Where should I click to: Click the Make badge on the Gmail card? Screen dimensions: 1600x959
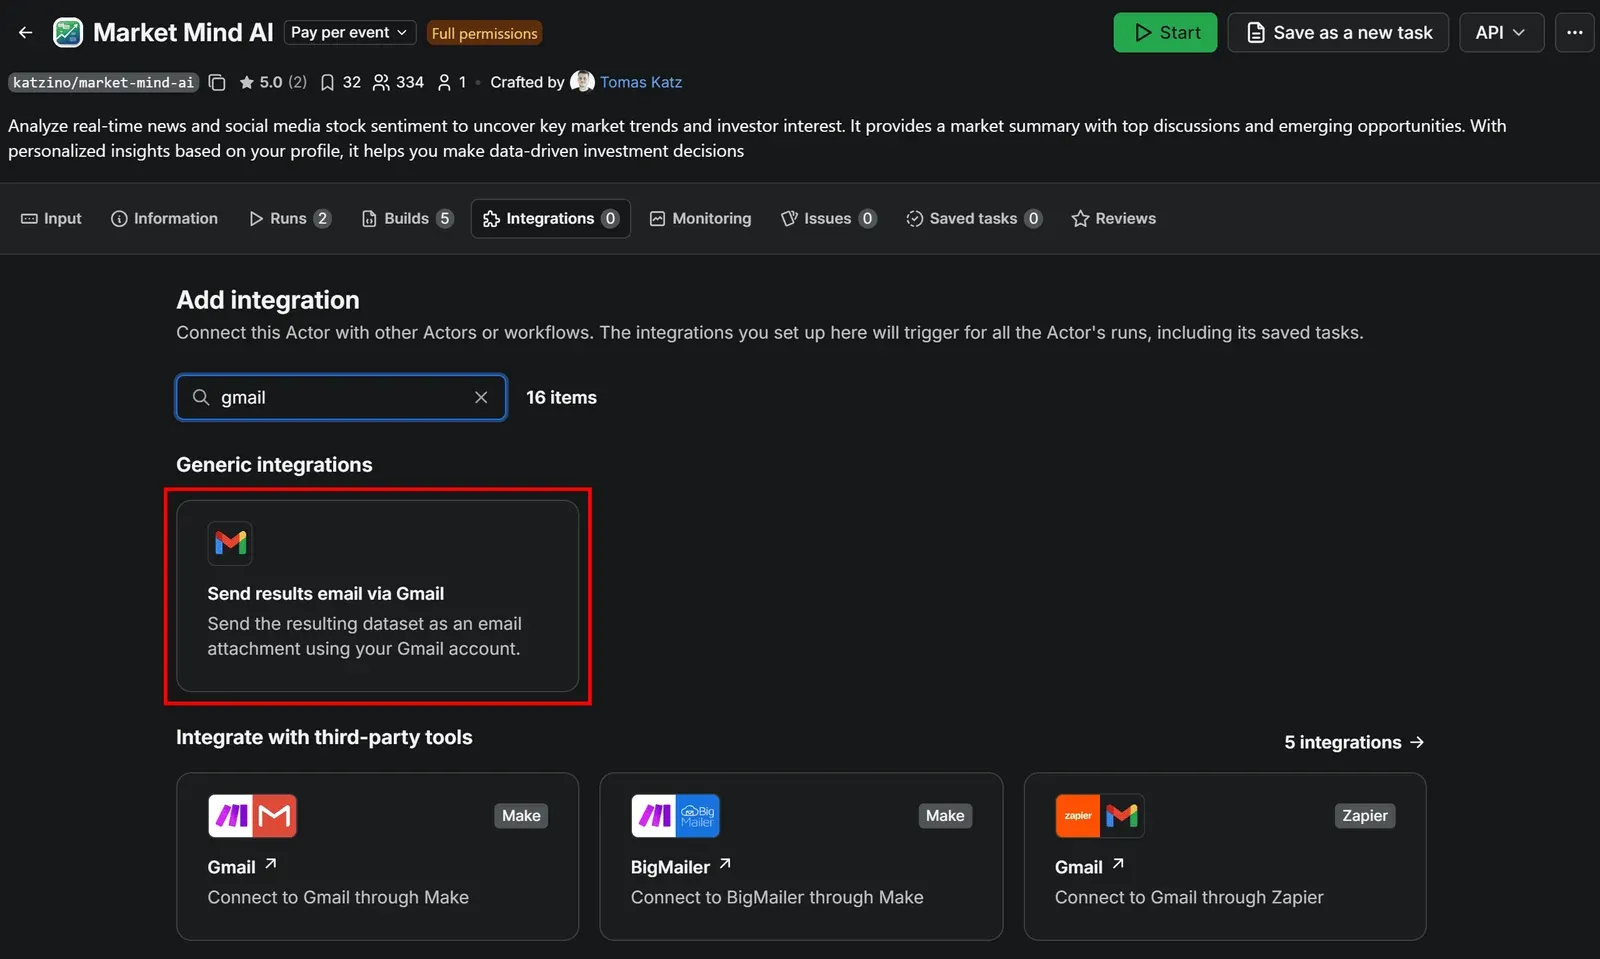point(521,816)
